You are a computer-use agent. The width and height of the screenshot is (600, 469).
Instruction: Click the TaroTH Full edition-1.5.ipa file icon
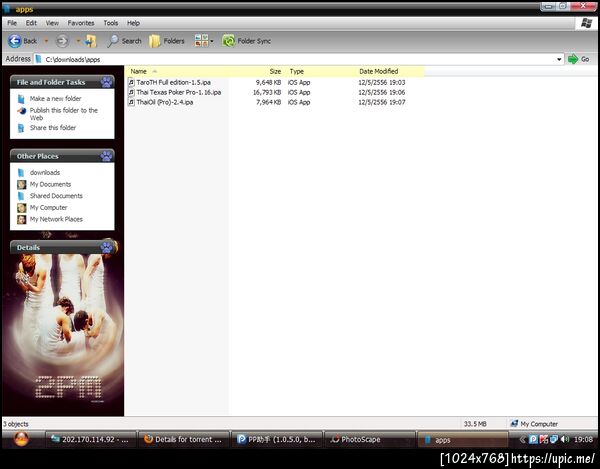click(131, 82)
